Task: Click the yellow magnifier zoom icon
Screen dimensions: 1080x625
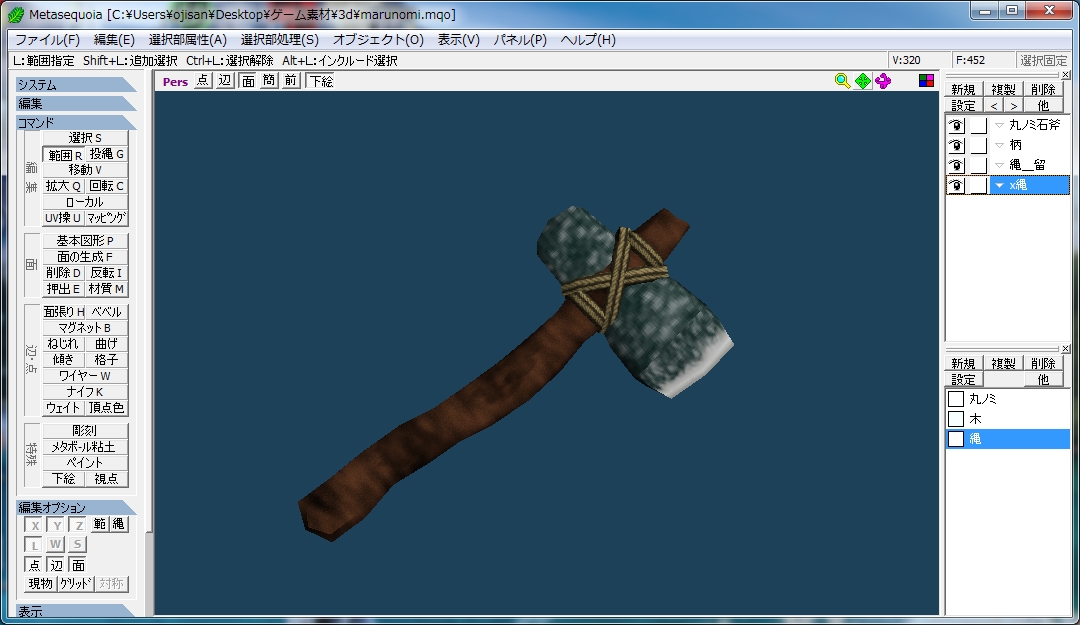Action: (842, 81)
